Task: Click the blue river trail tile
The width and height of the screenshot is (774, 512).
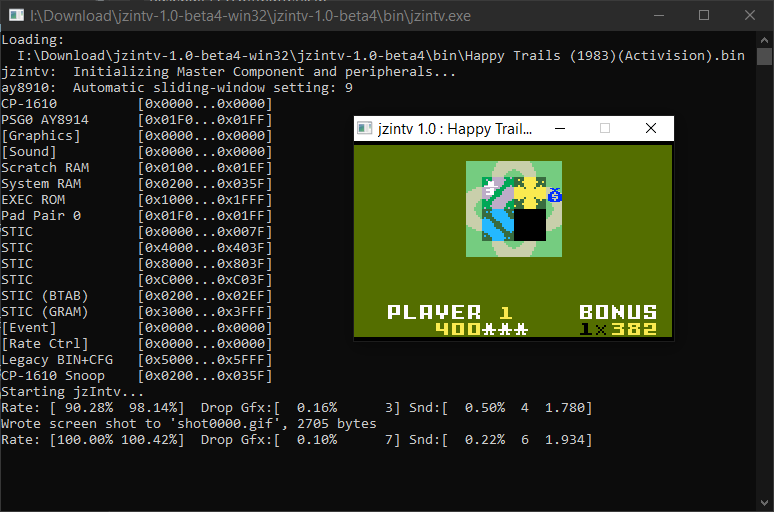Action: pyautogui.click(x=498, y=225)
